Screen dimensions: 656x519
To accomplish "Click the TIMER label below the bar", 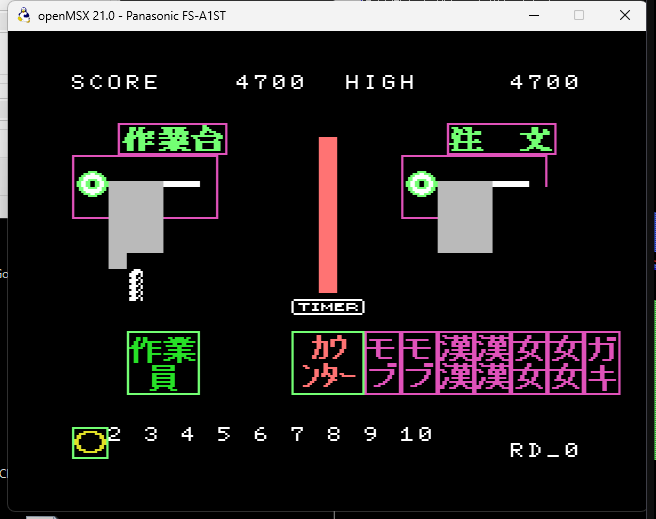I will click(328, 307).
